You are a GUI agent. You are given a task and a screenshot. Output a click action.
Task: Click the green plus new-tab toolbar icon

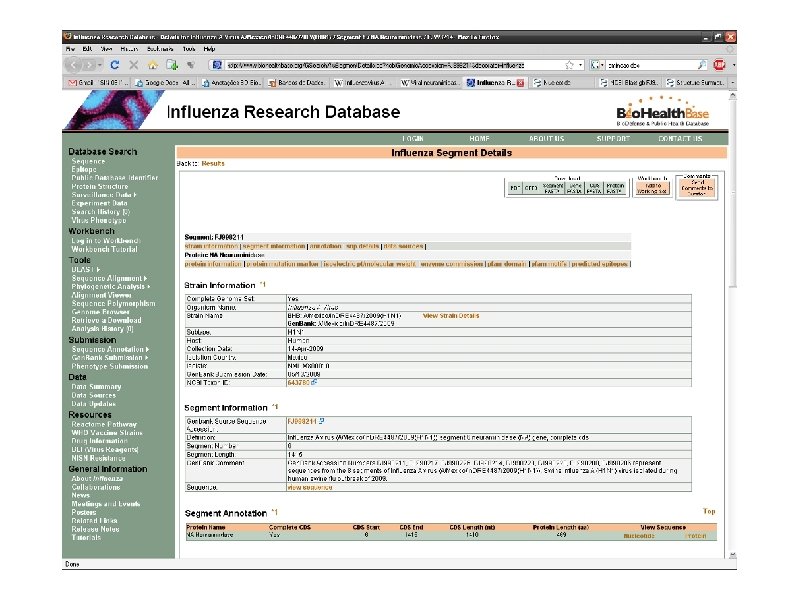point(172,65)
